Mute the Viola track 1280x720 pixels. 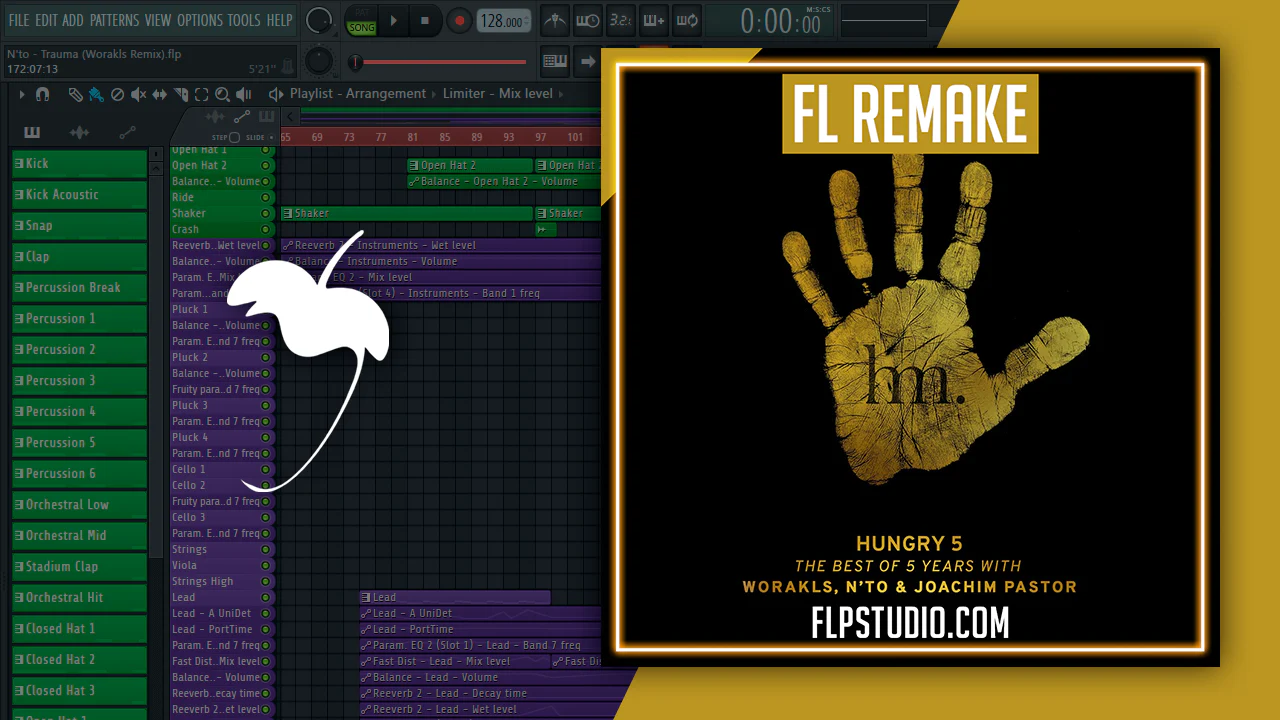tap(265, 565)
